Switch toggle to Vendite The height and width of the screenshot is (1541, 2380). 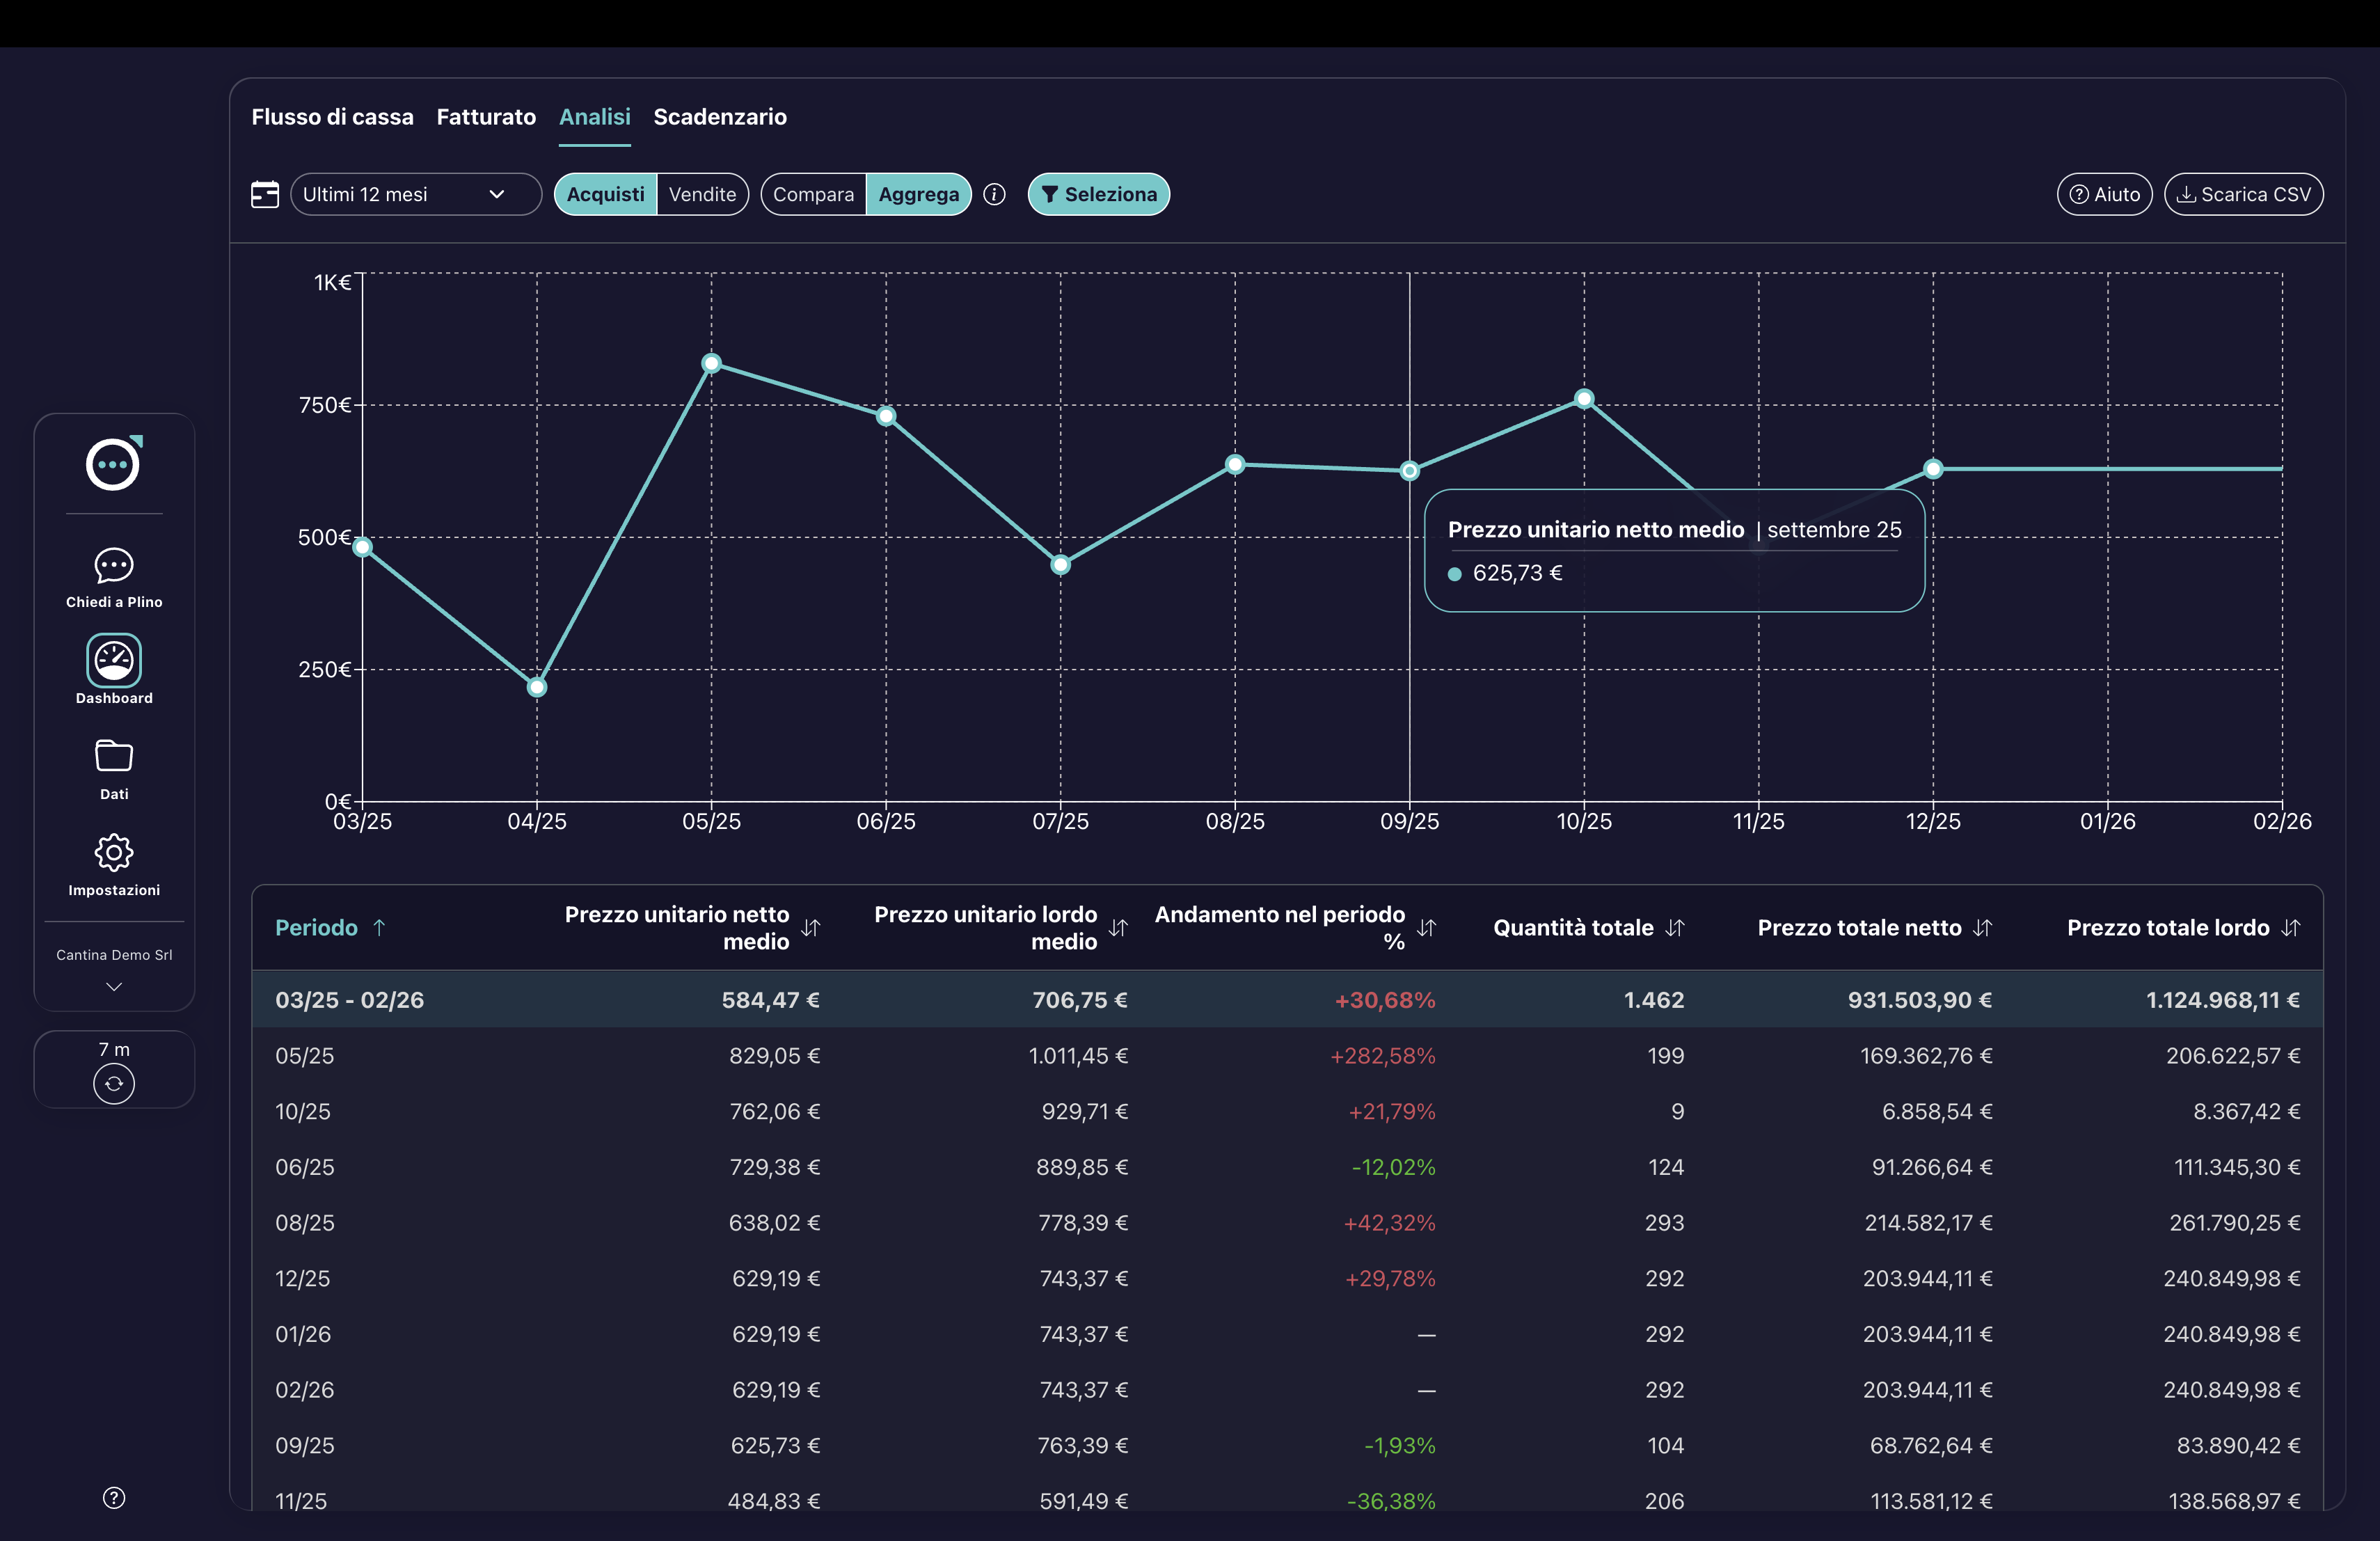pyautogui.click(x=702, y=194)
